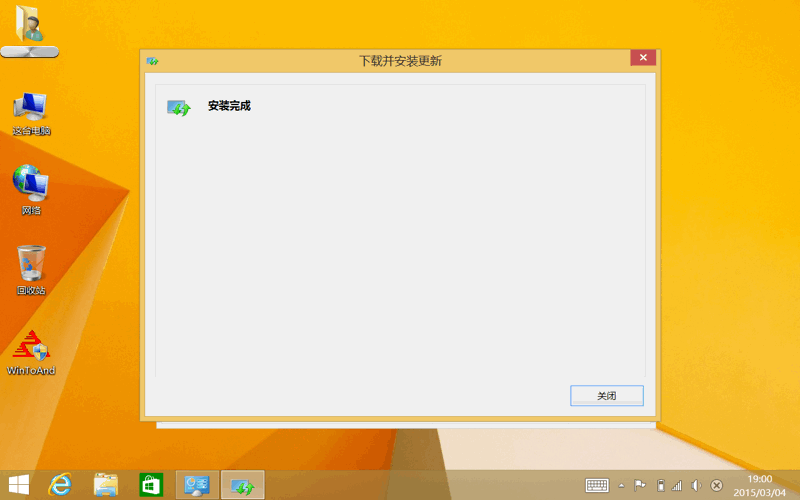Click the volume speaker icon in the tray
The width and height of the screenshot is (800, 500).
[696, 485]
